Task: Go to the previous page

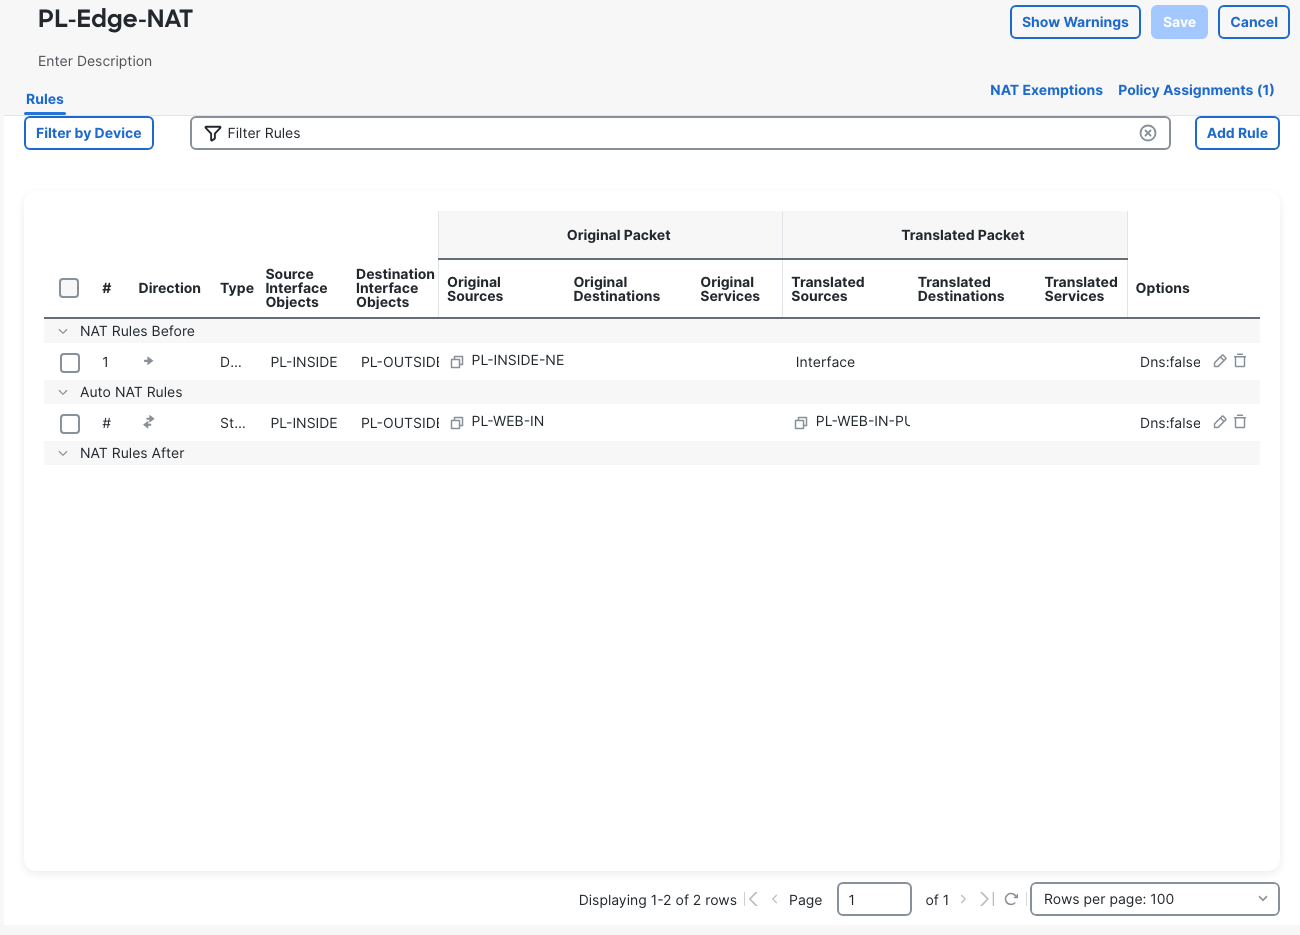Action: (774, 899)
